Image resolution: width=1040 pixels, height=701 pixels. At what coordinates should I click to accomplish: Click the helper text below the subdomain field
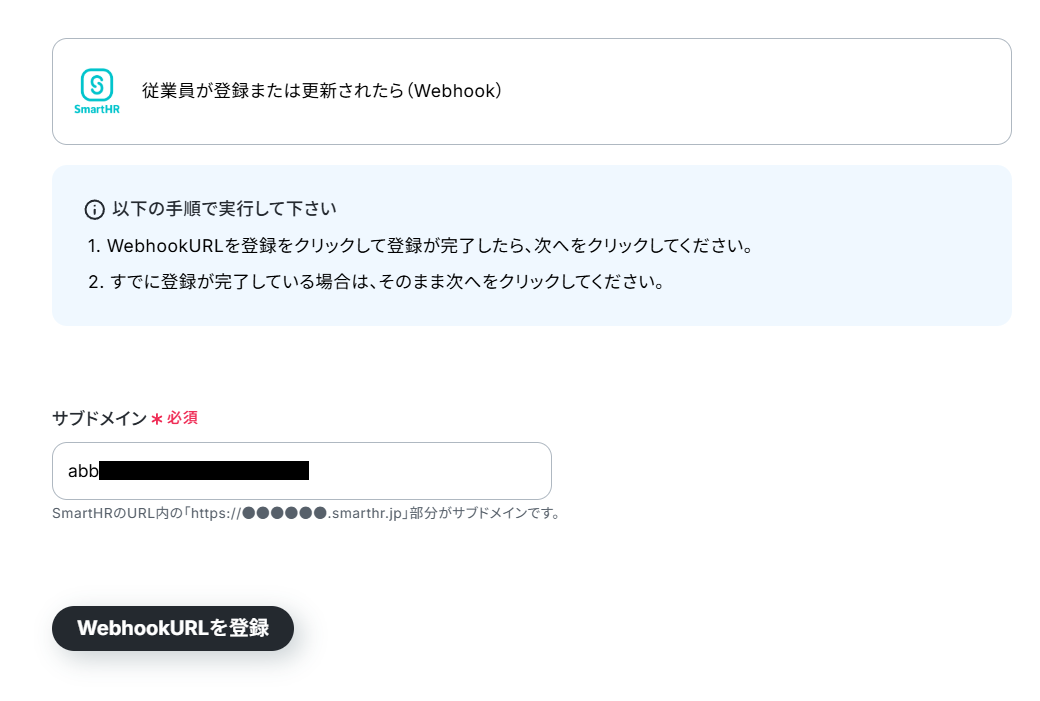[307, 513]
